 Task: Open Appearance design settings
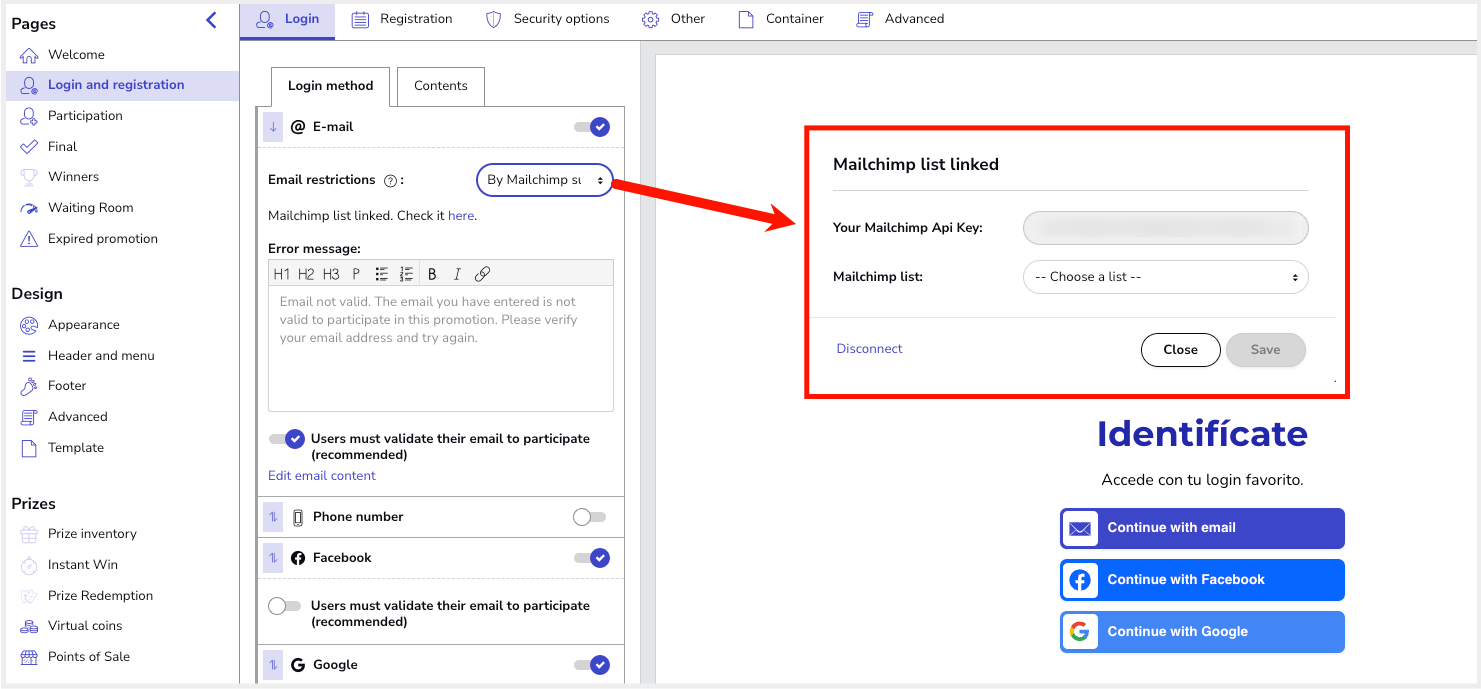tap(83, 325)
